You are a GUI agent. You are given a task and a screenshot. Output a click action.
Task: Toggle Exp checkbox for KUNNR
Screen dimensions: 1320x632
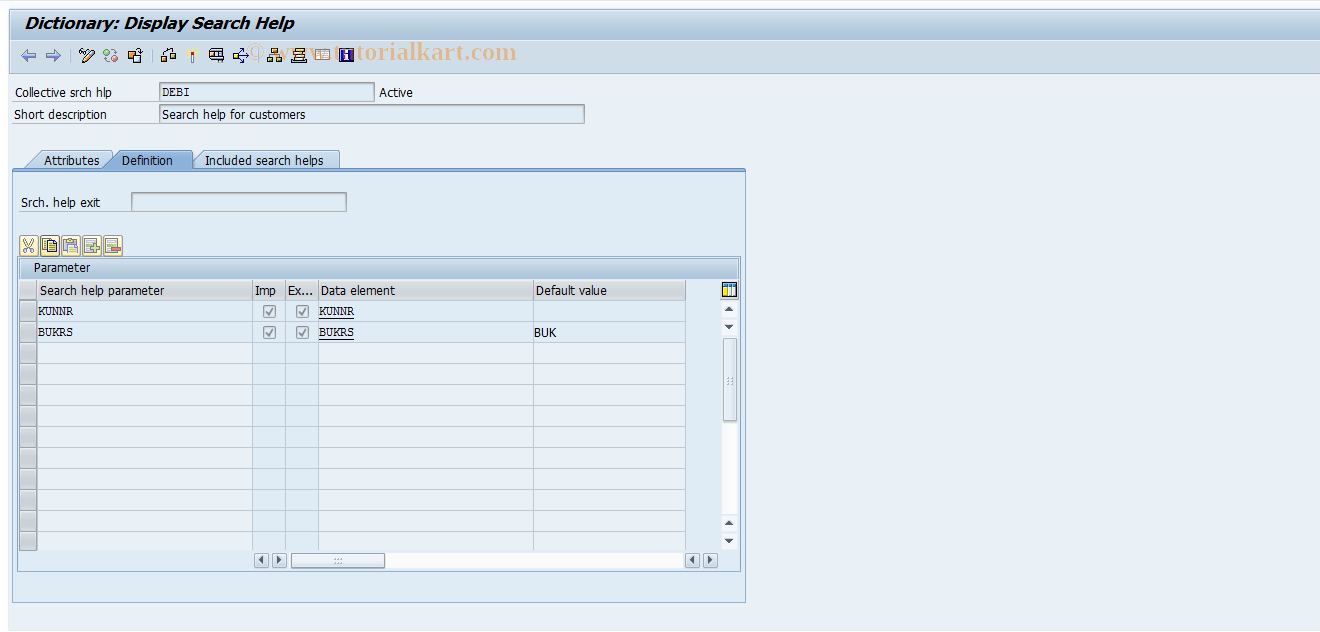(302, 312)
